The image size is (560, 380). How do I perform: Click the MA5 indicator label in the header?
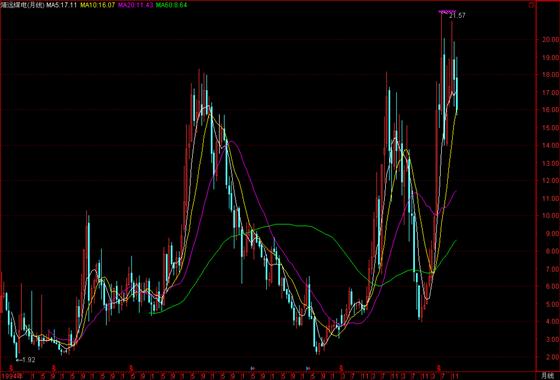[x=61, y=5]
